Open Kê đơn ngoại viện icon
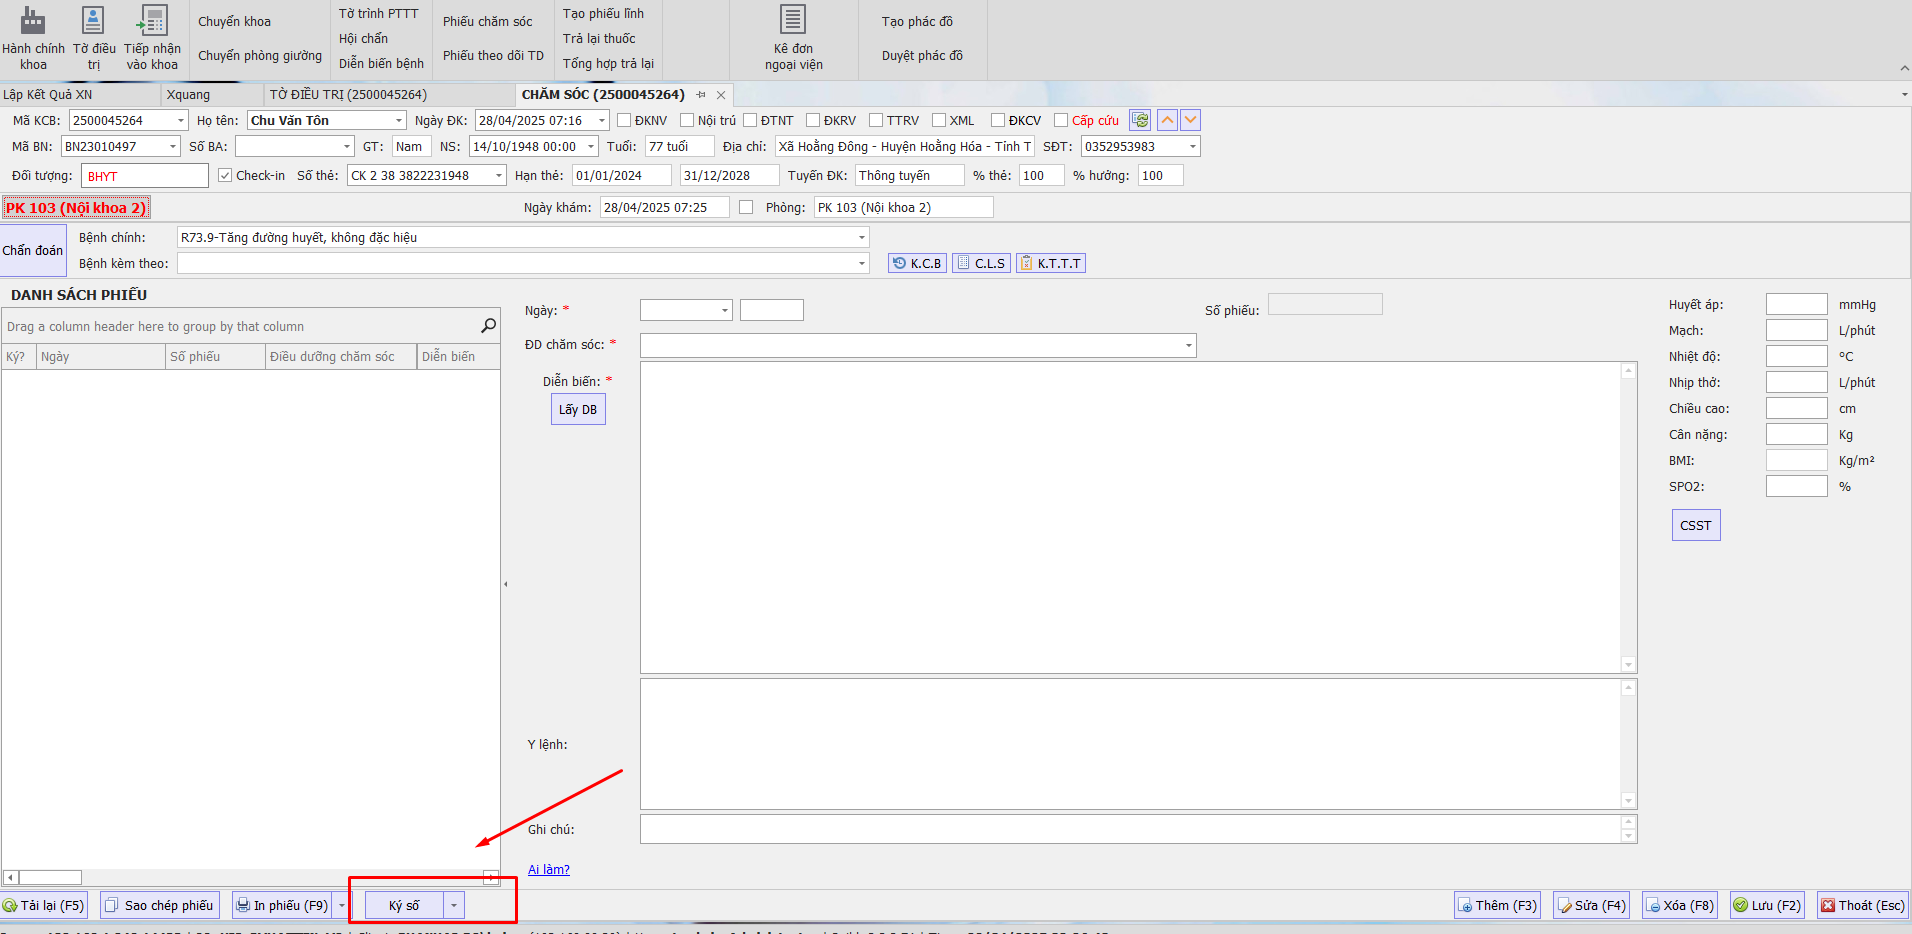This screenshot has height=934, width=1912. [793, 20]
